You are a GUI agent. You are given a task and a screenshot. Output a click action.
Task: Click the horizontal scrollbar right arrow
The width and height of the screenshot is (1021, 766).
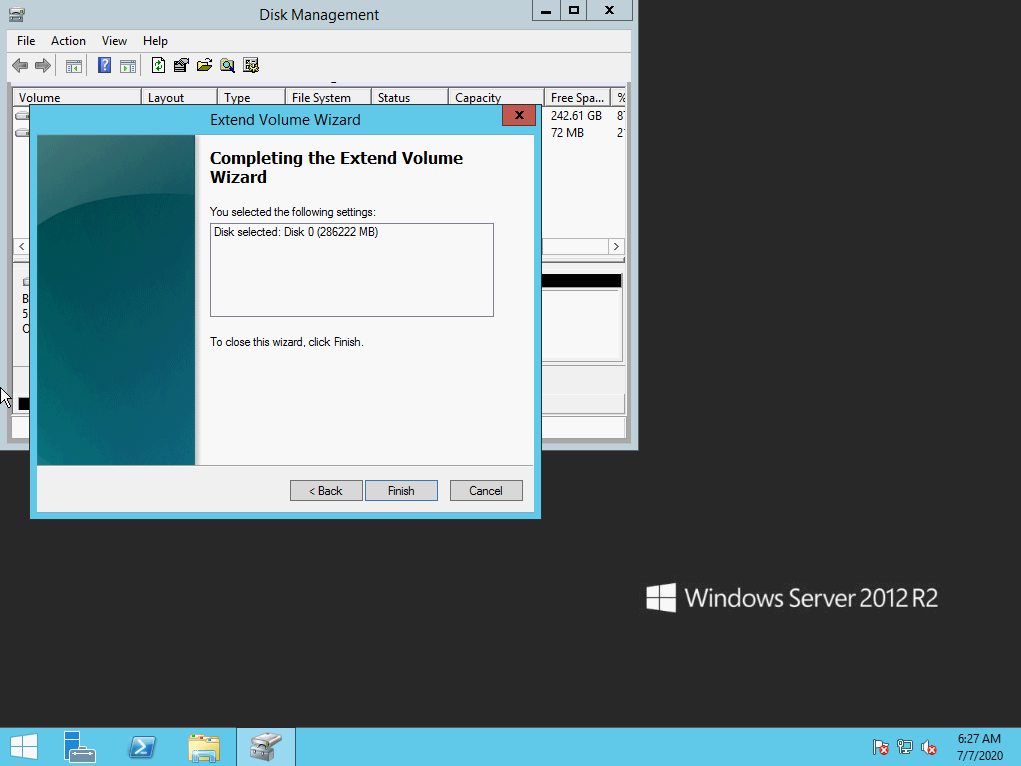pyautogui.click(x=616, y=246)
